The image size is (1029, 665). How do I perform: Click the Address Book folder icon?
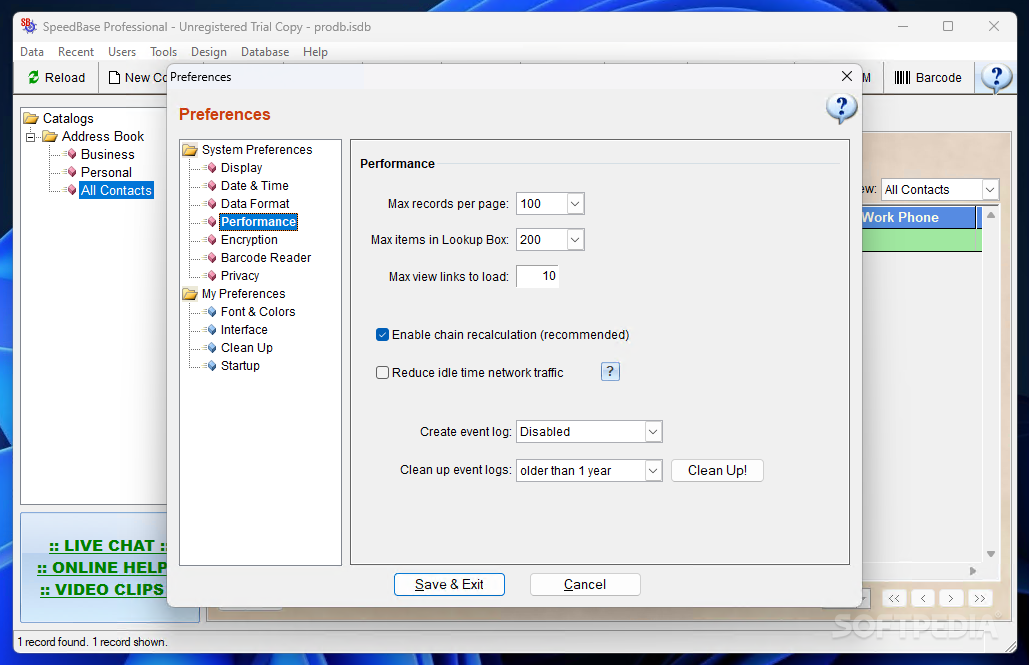coord(50,137)
